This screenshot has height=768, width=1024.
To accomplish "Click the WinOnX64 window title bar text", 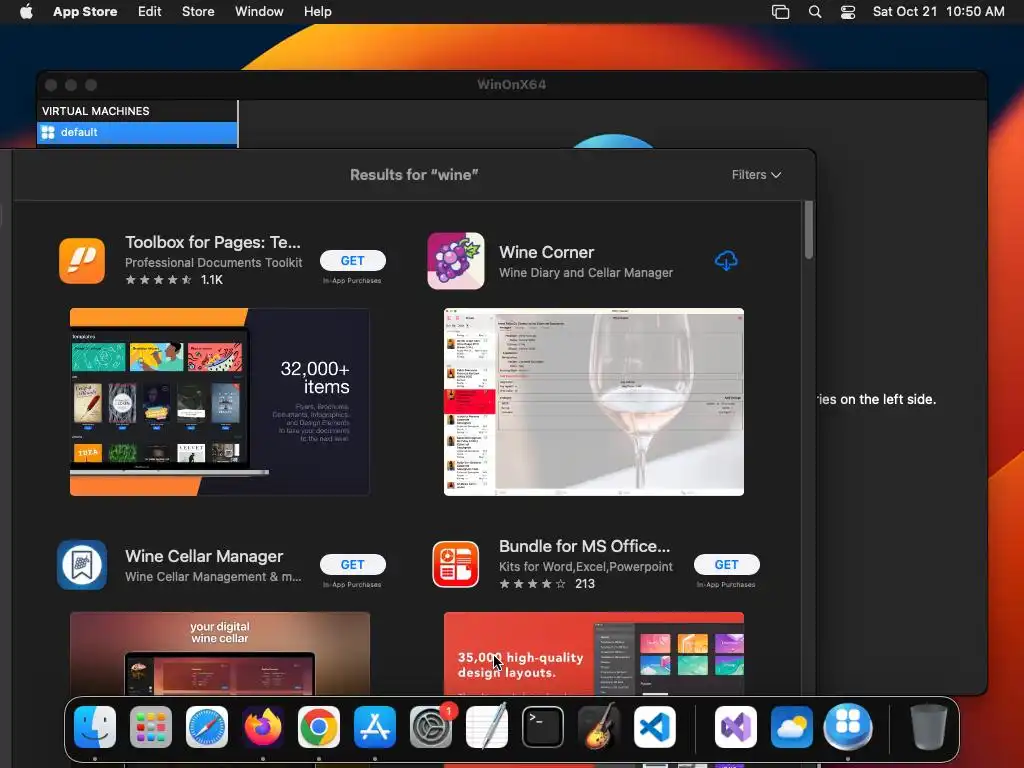I will (x=511, y=84).
